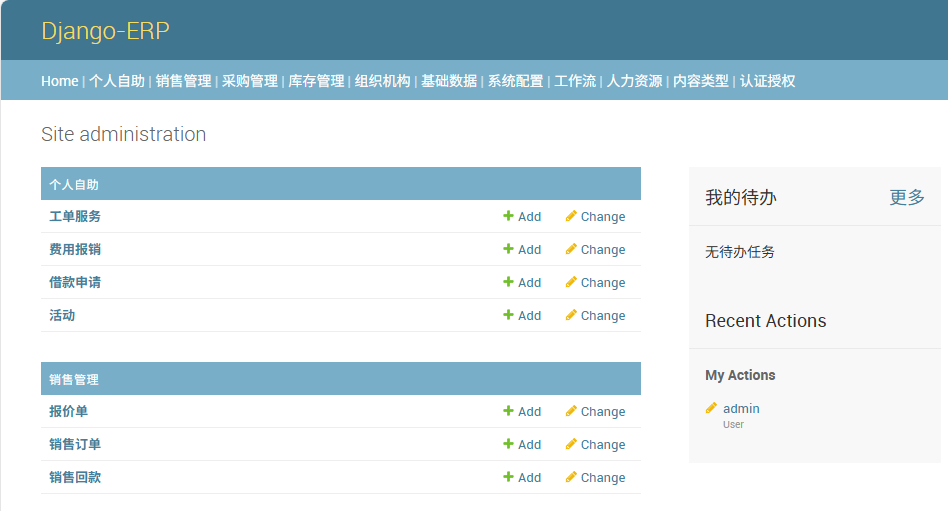Open the Home menu item
The height and width of the screenshot is (511, 948).
59,81
